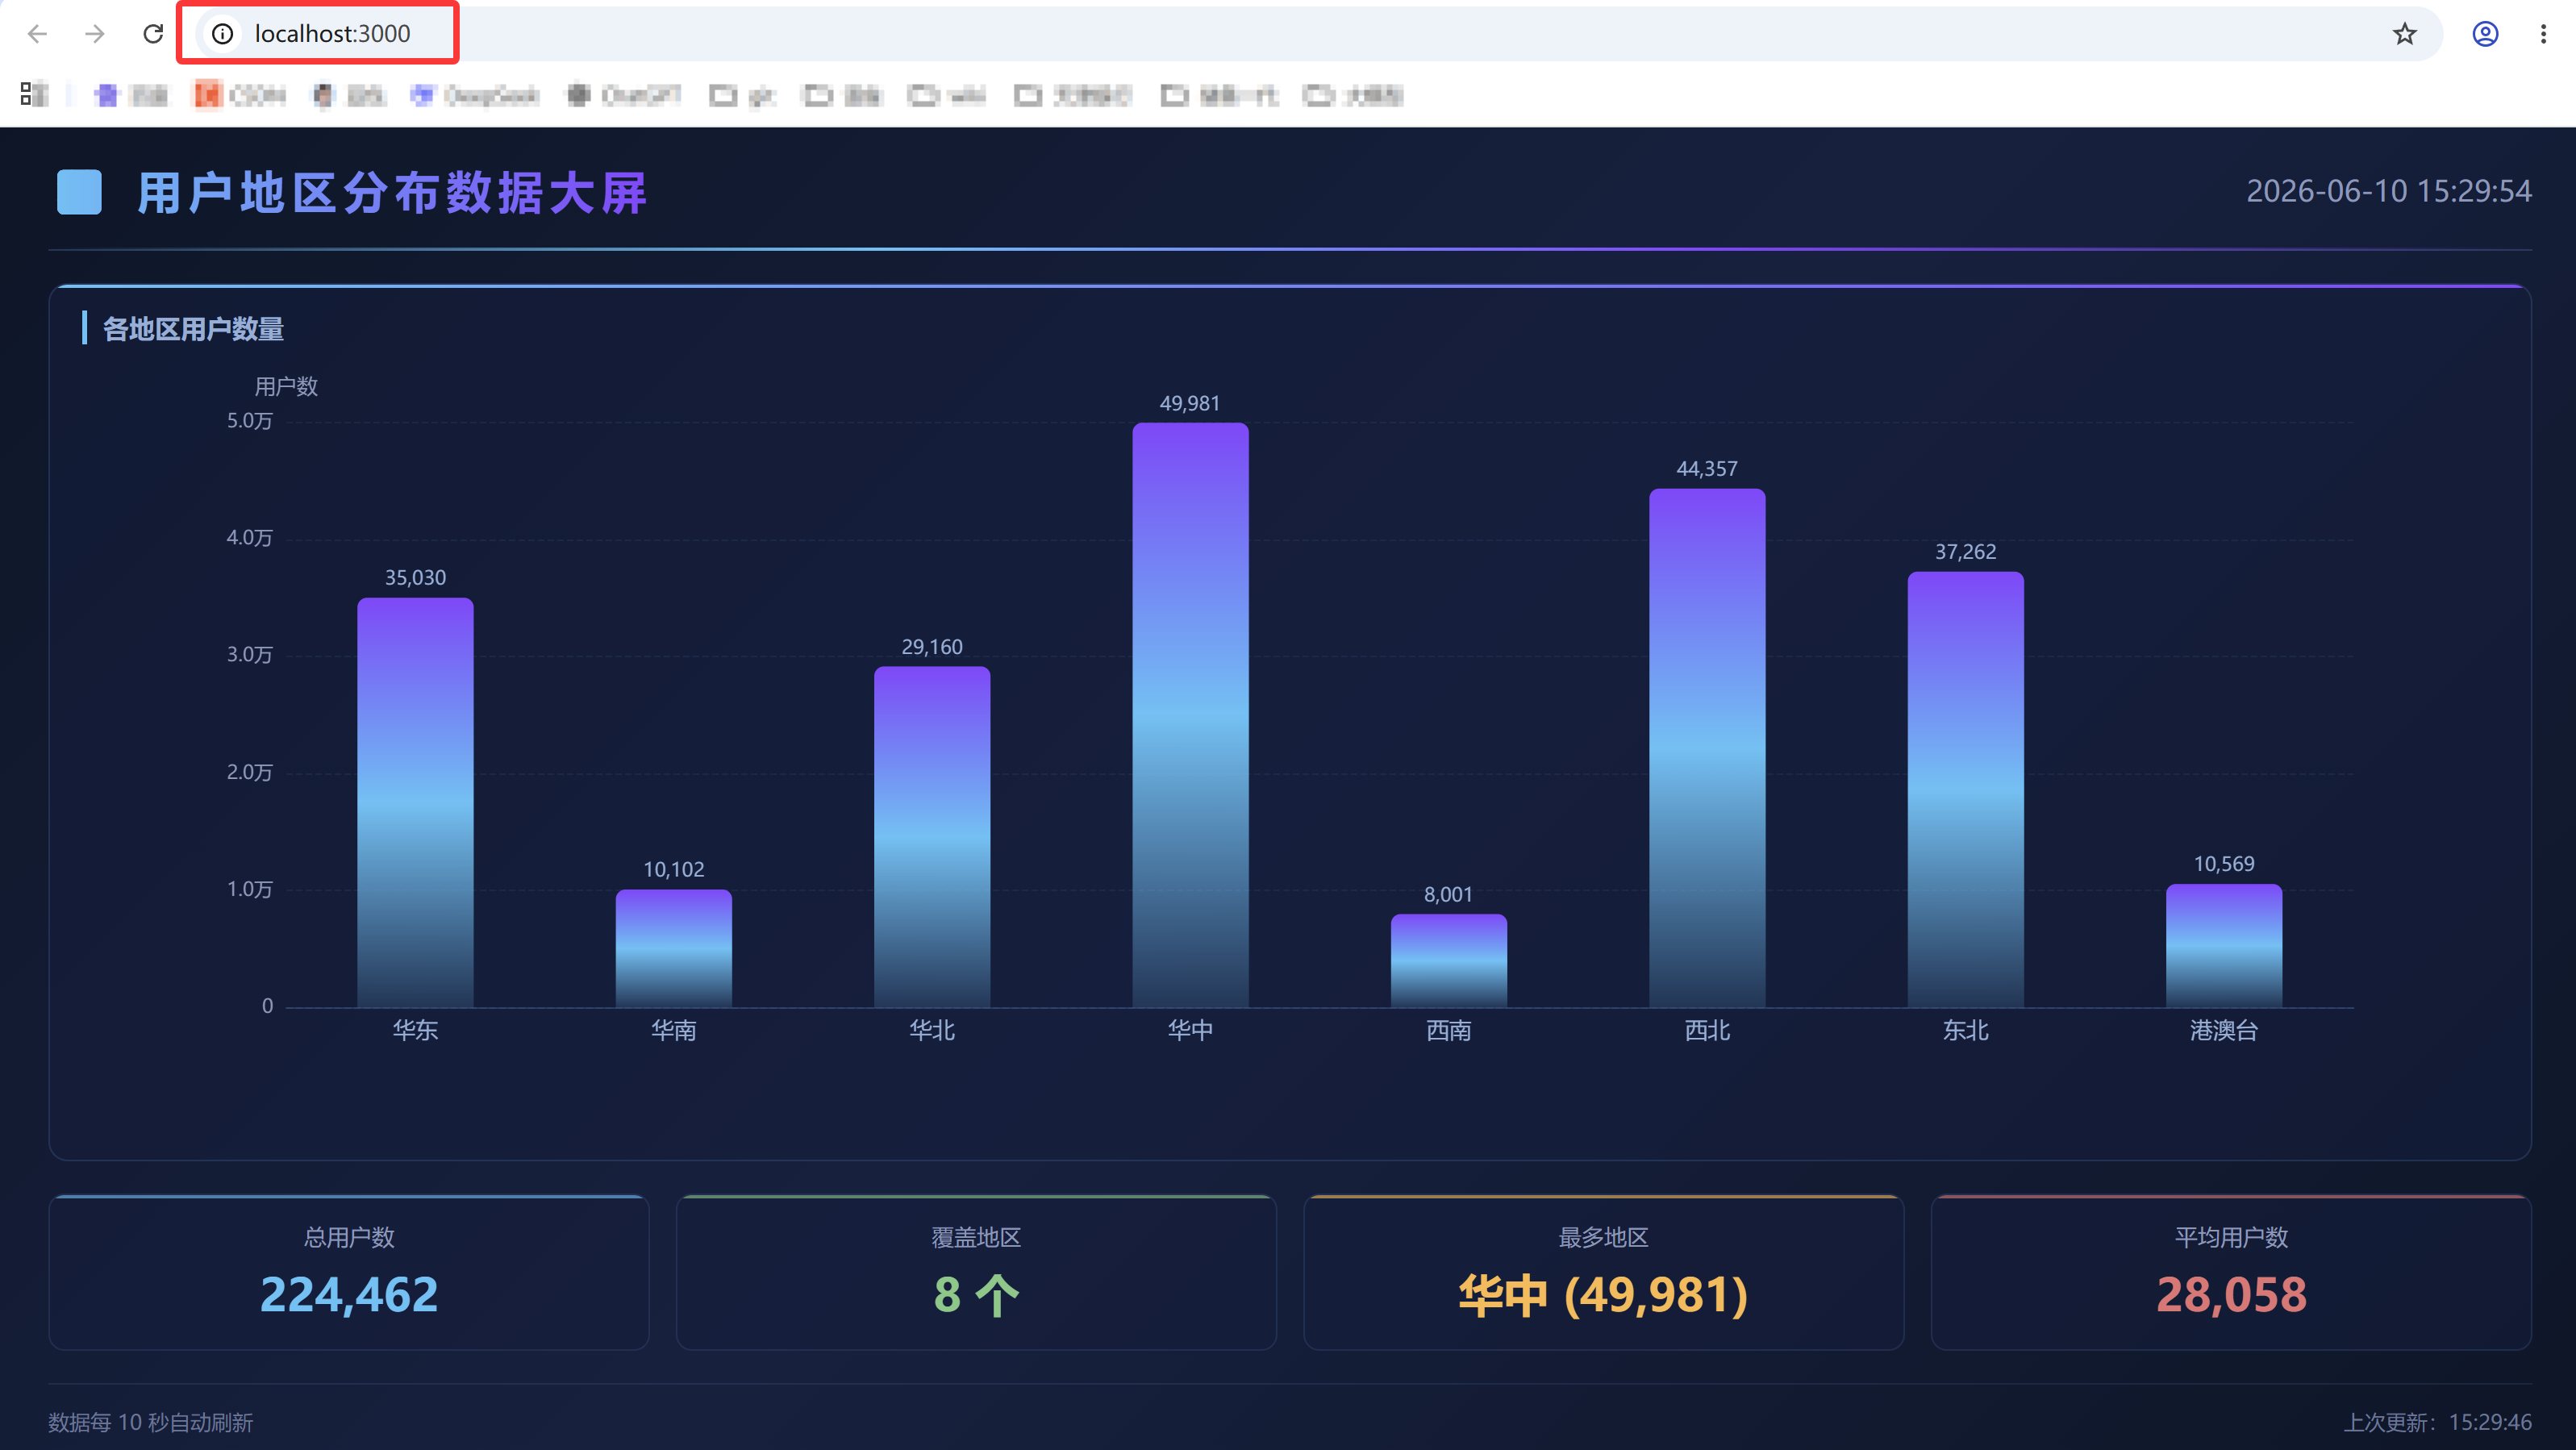Click the 平均用户数 28,058 card
The width and height of the screenshot is (2576, 1450).
pos(2231,1272)
